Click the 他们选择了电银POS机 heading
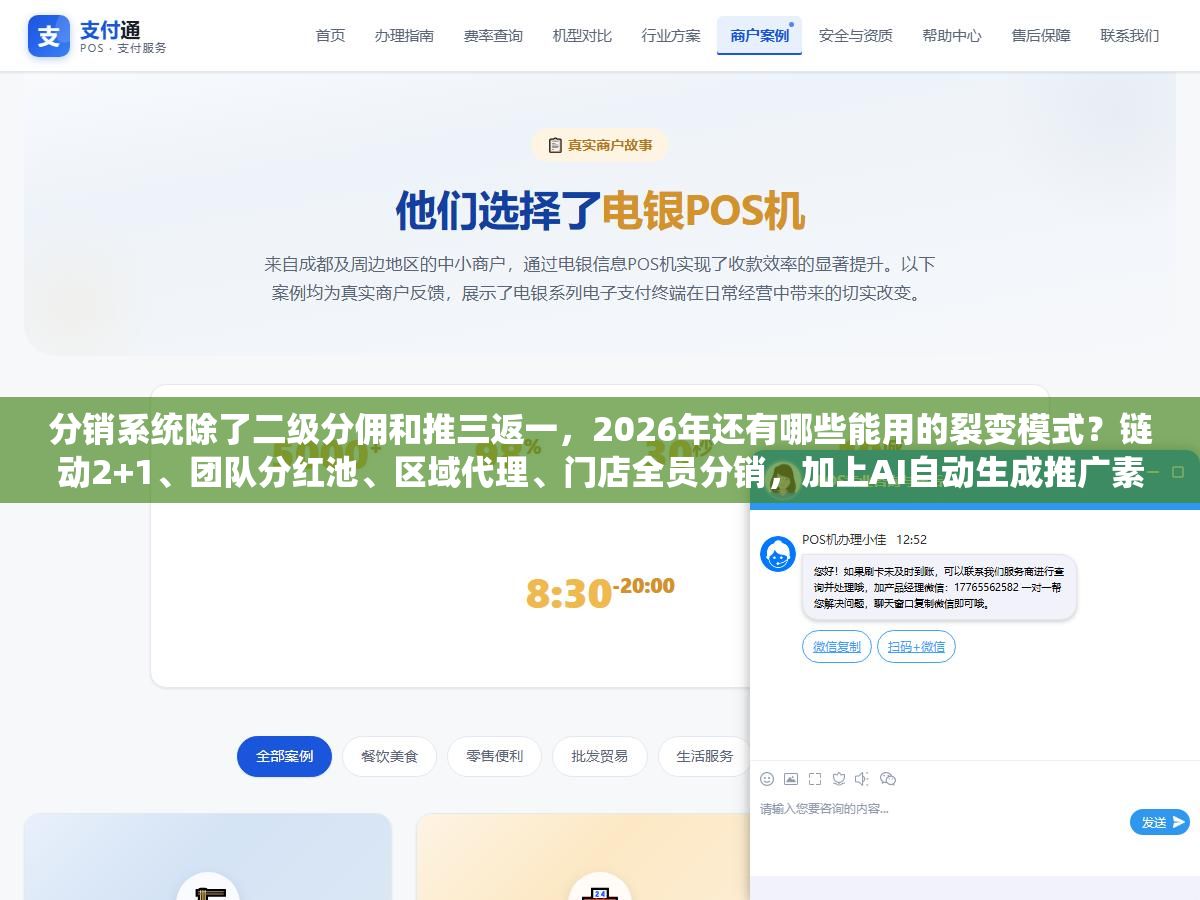 click(600, 210)
